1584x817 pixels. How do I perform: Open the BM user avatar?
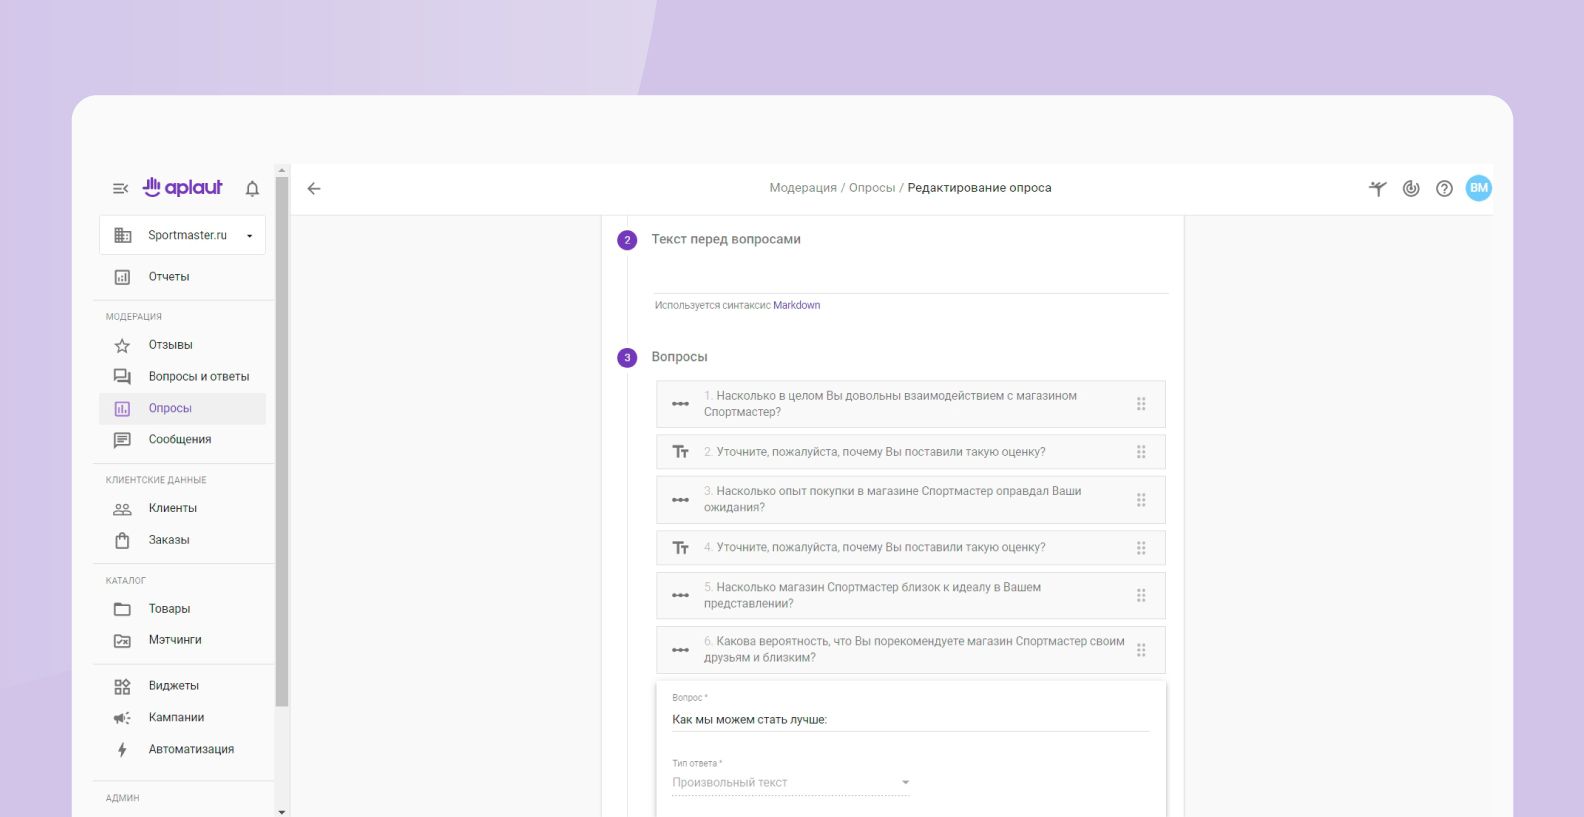click(1478, 188)
